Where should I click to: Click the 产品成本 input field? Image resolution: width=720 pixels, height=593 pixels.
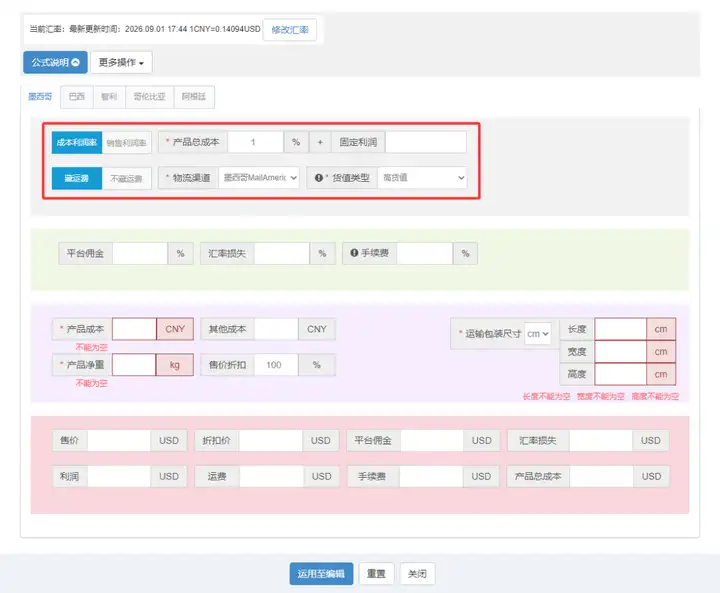point(134,329)
